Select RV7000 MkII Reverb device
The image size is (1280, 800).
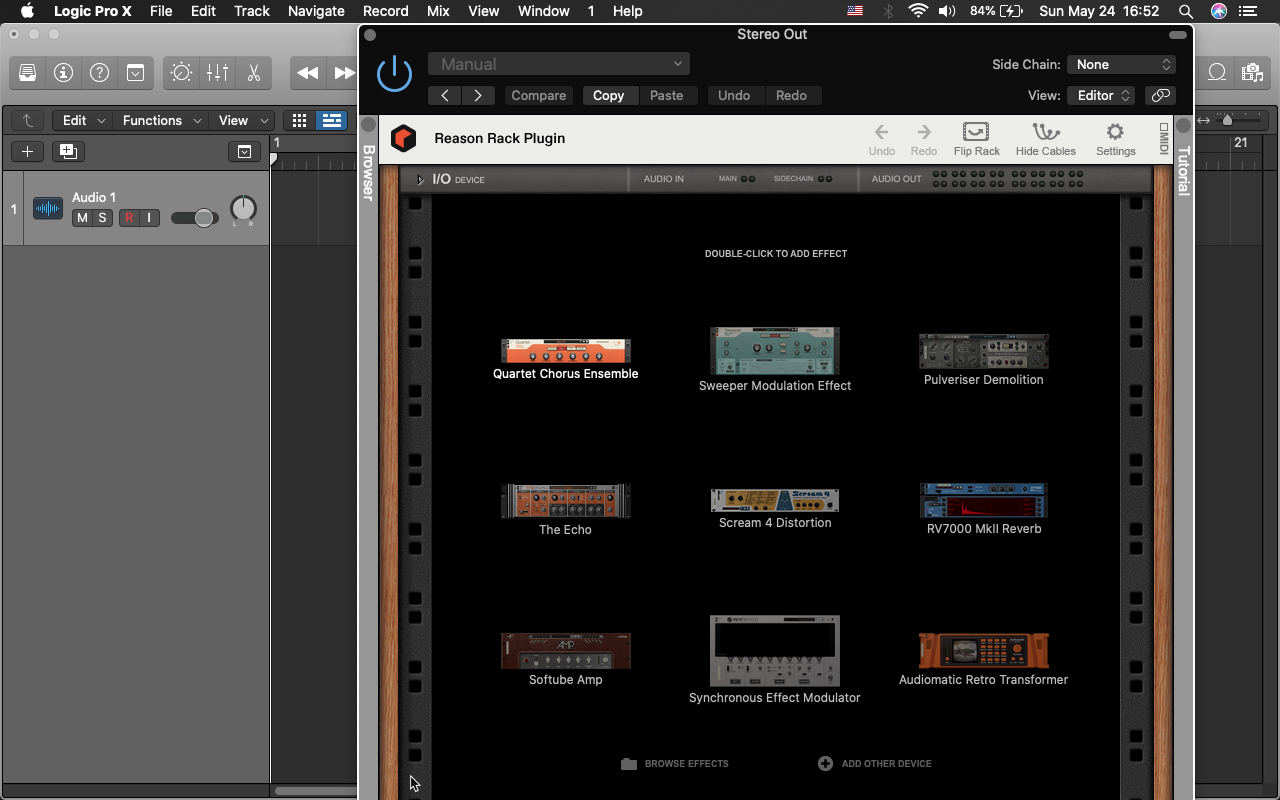coord(984,510)
